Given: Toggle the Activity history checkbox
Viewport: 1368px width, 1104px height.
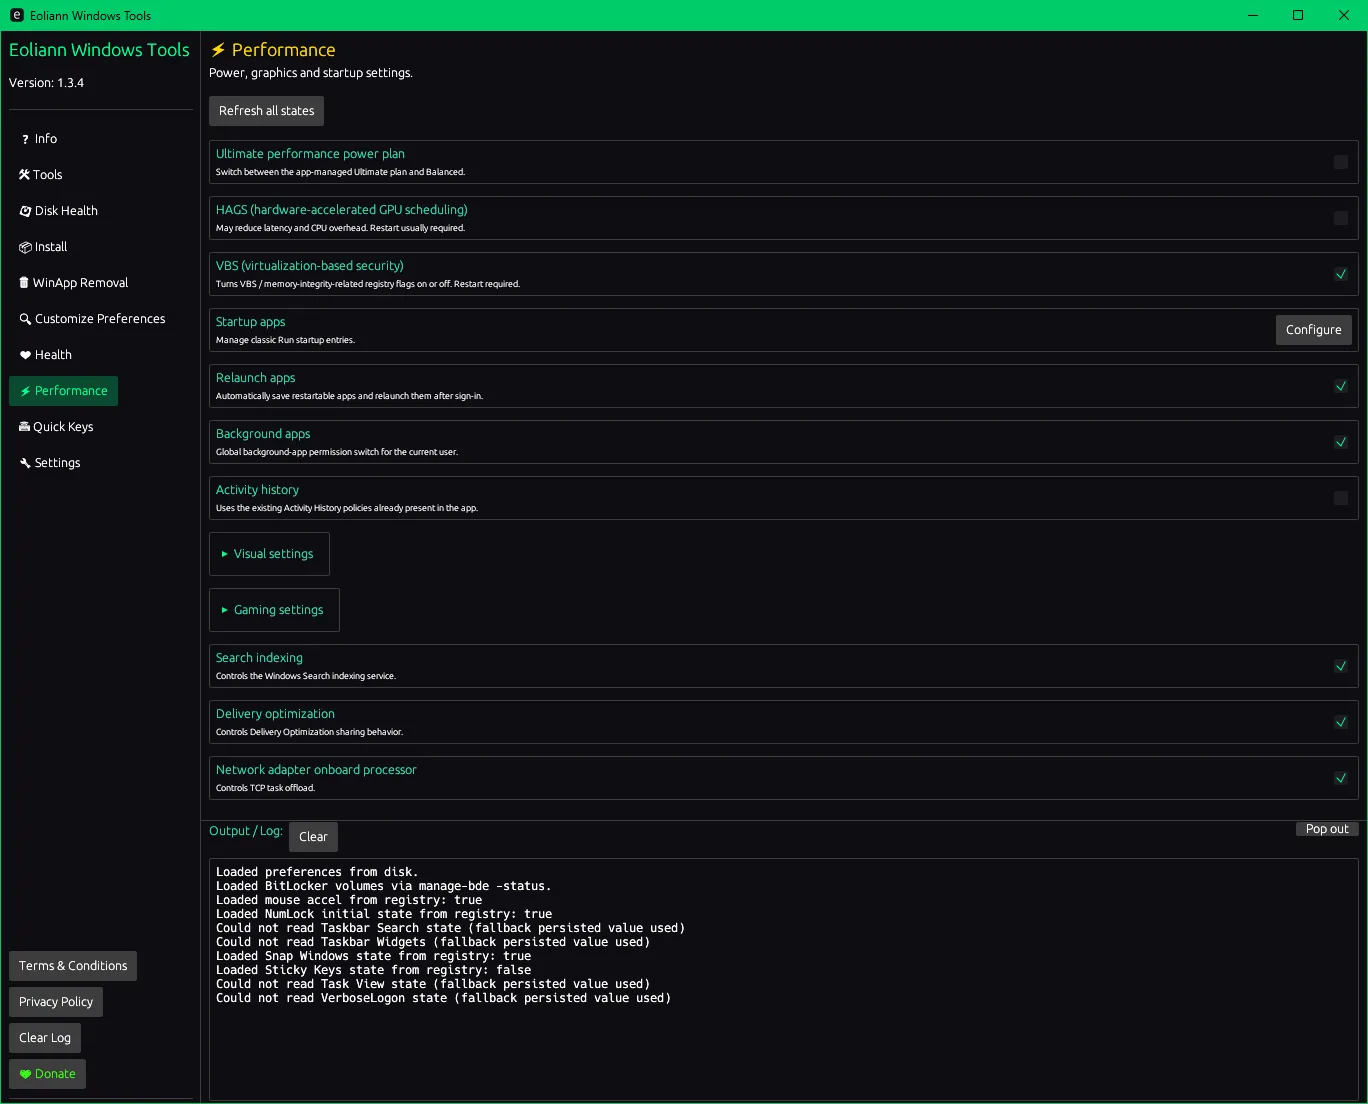Looking at the screenshot, I should [x=1340, y=498].
